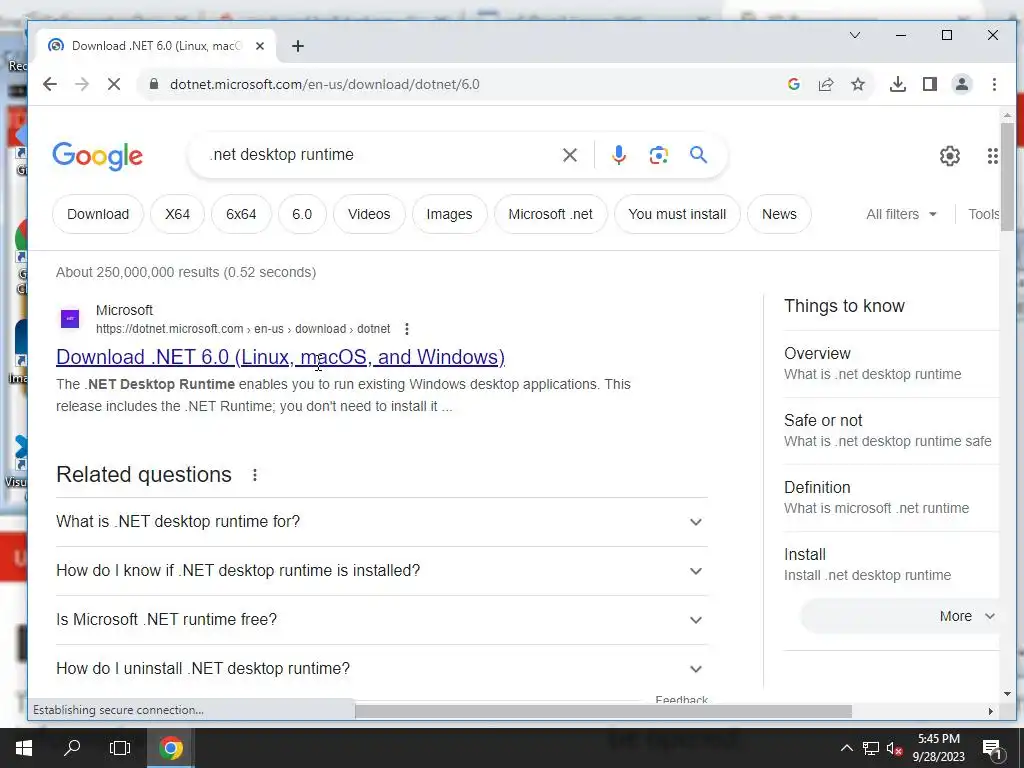Expand Is Microsoft .NET runtime free
This screenshot has height=768, width=1024.
(381, 620)
